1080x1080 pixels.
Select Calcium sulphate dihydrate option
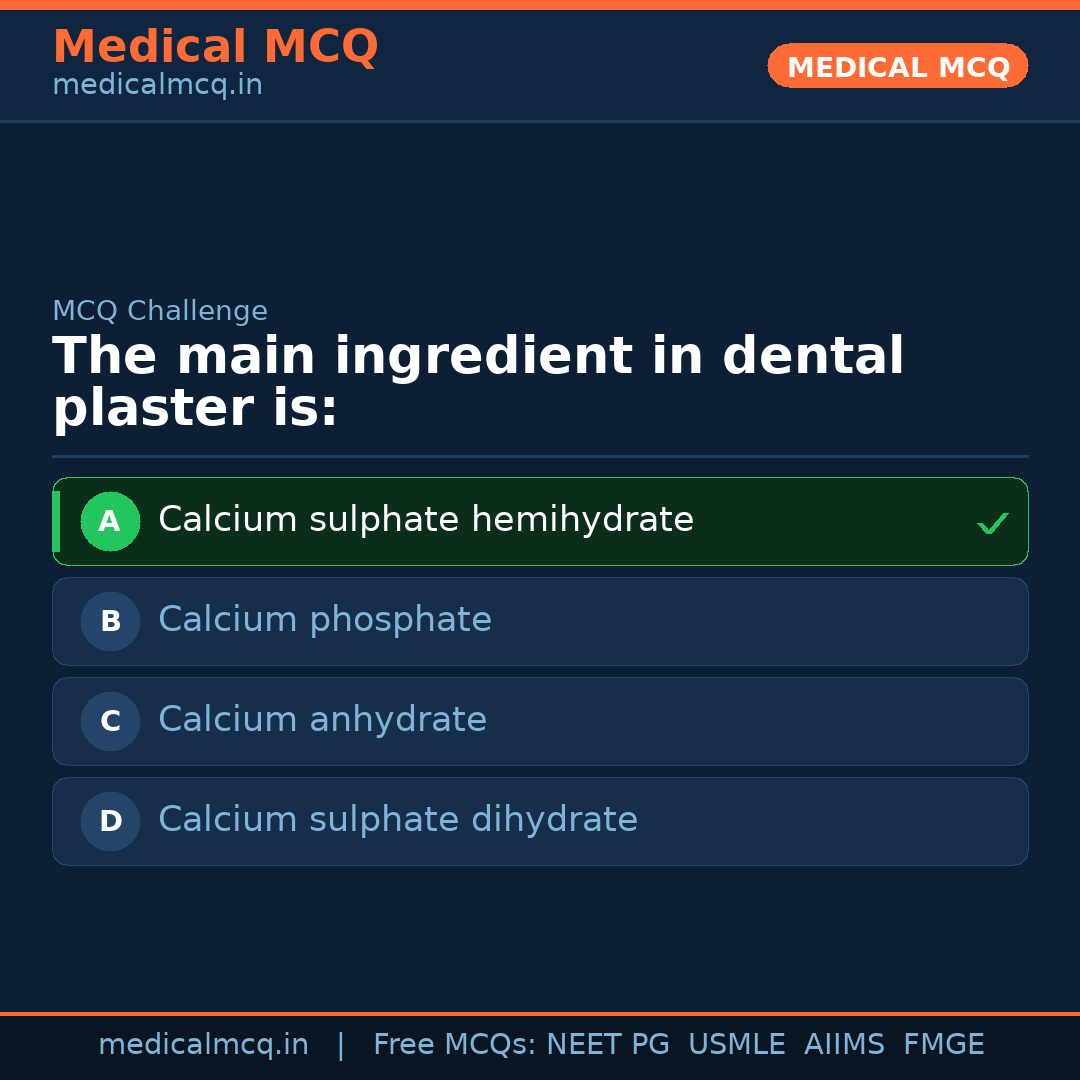pos(398,820)
